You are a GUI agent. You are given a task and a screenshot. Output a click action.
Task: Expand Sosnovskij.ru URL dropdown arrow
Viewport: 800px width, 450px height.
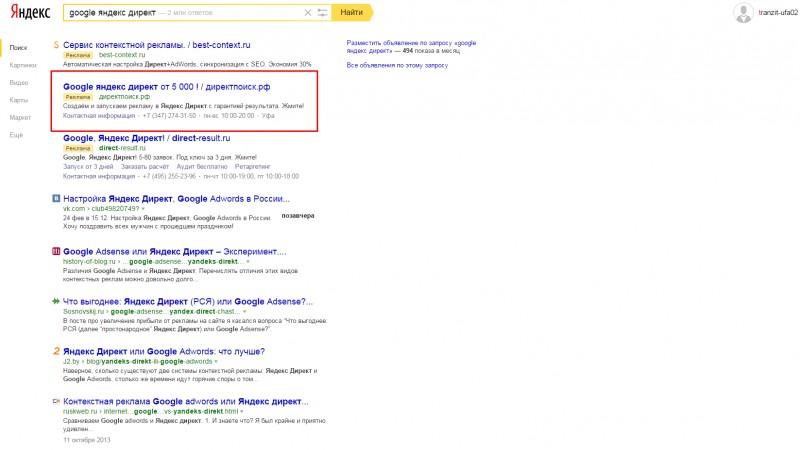(244, 312)
